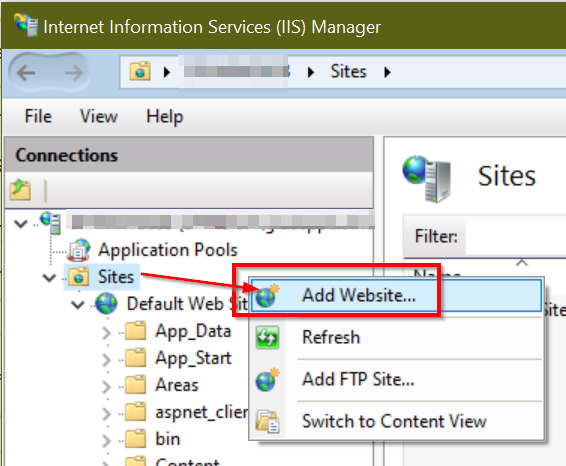This screenshot has height=466, width=566.
Task: Click the App_Data folder icon
Action: [136, 330]
